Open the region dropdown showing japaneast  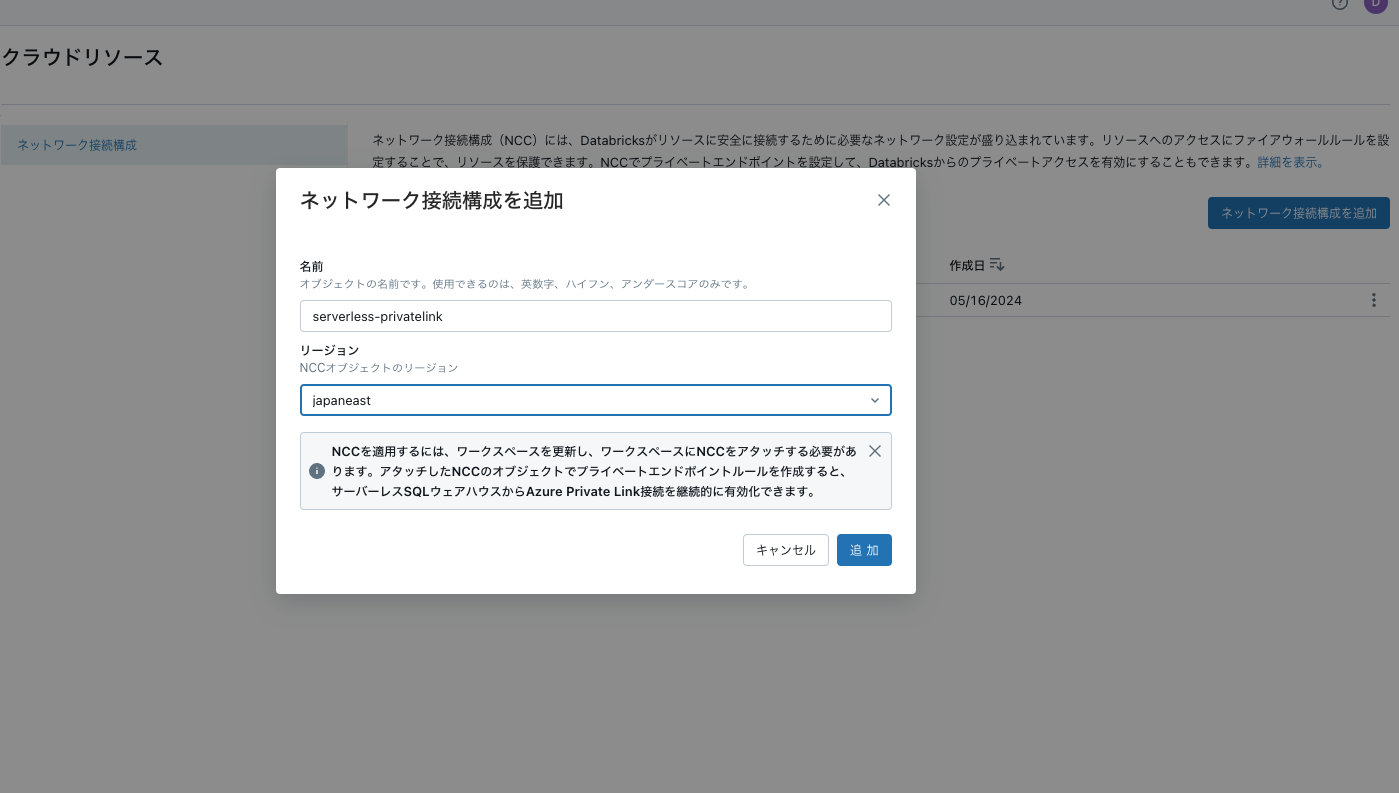coord(596,400)
